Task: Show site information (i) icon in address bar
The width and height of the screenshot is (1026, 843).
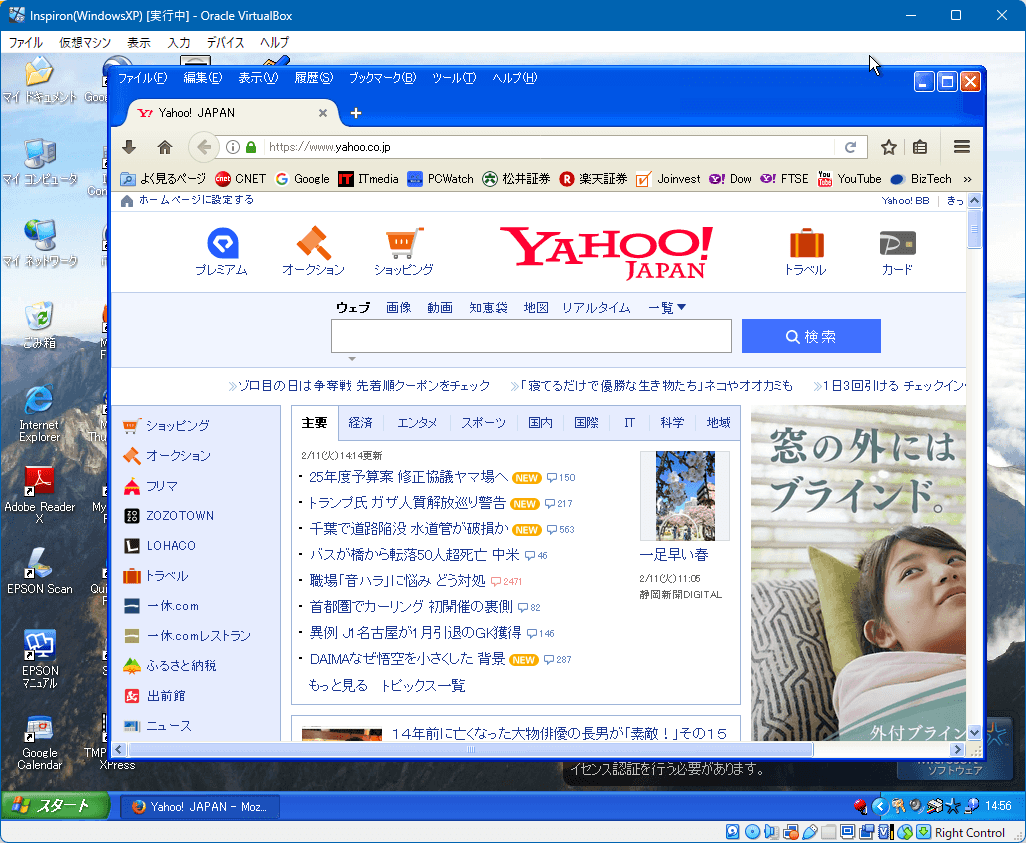Action: click(x=232, y=147)
